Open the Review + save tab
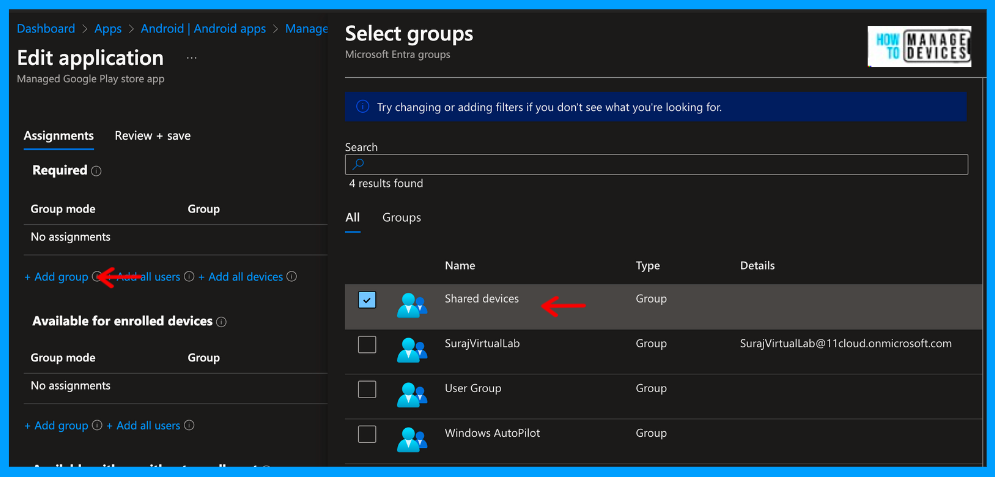The width and height of the screenshot is (995, 477). [152, 136]
